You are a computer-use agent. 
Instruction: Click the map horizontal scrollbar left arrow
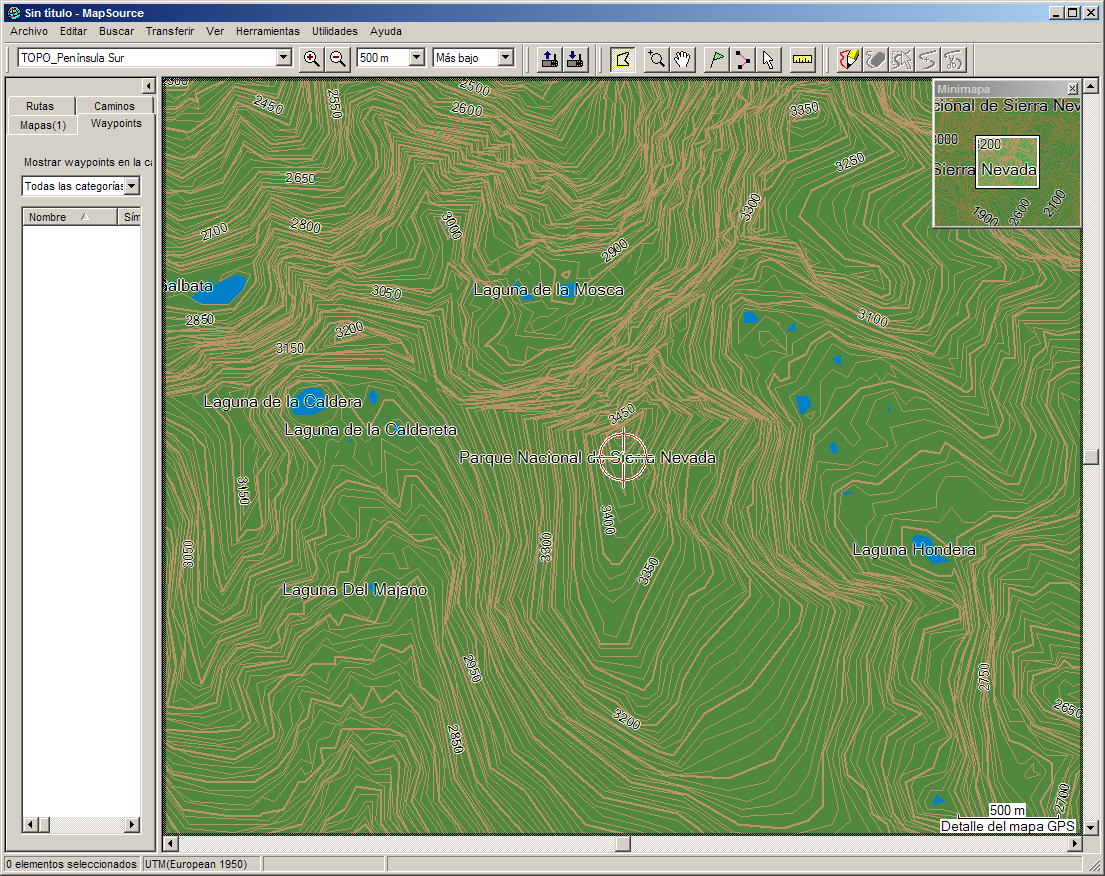tap(171, 844)
